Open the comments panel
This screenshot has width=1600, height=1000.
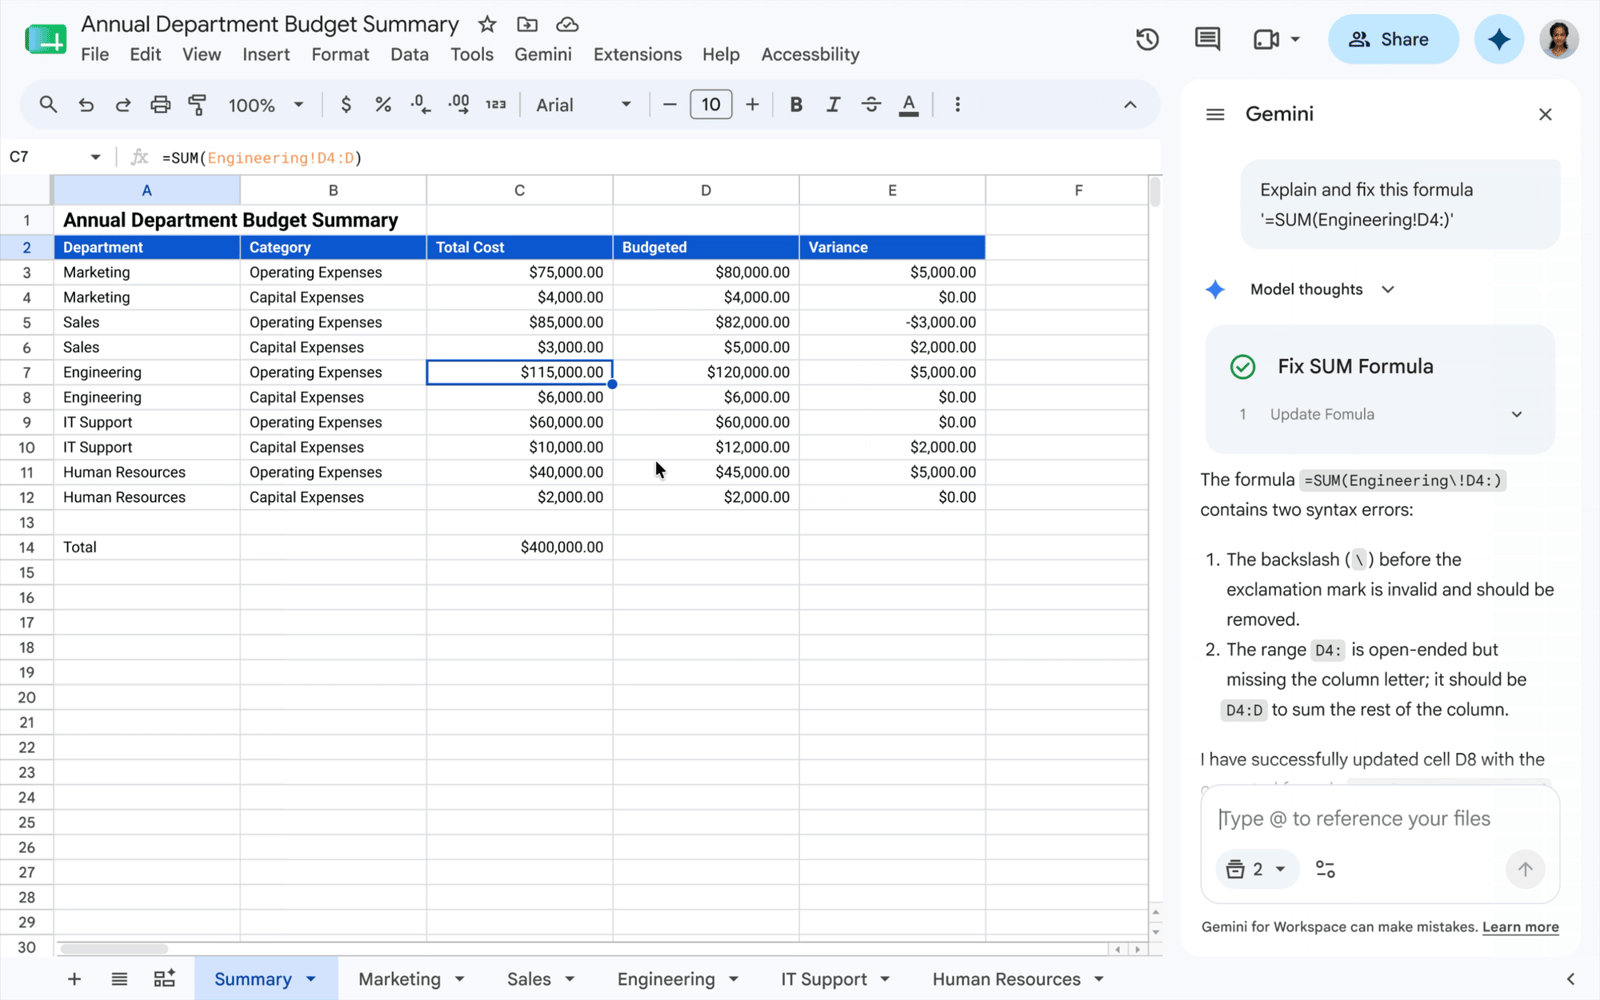tap(1207, 39)
